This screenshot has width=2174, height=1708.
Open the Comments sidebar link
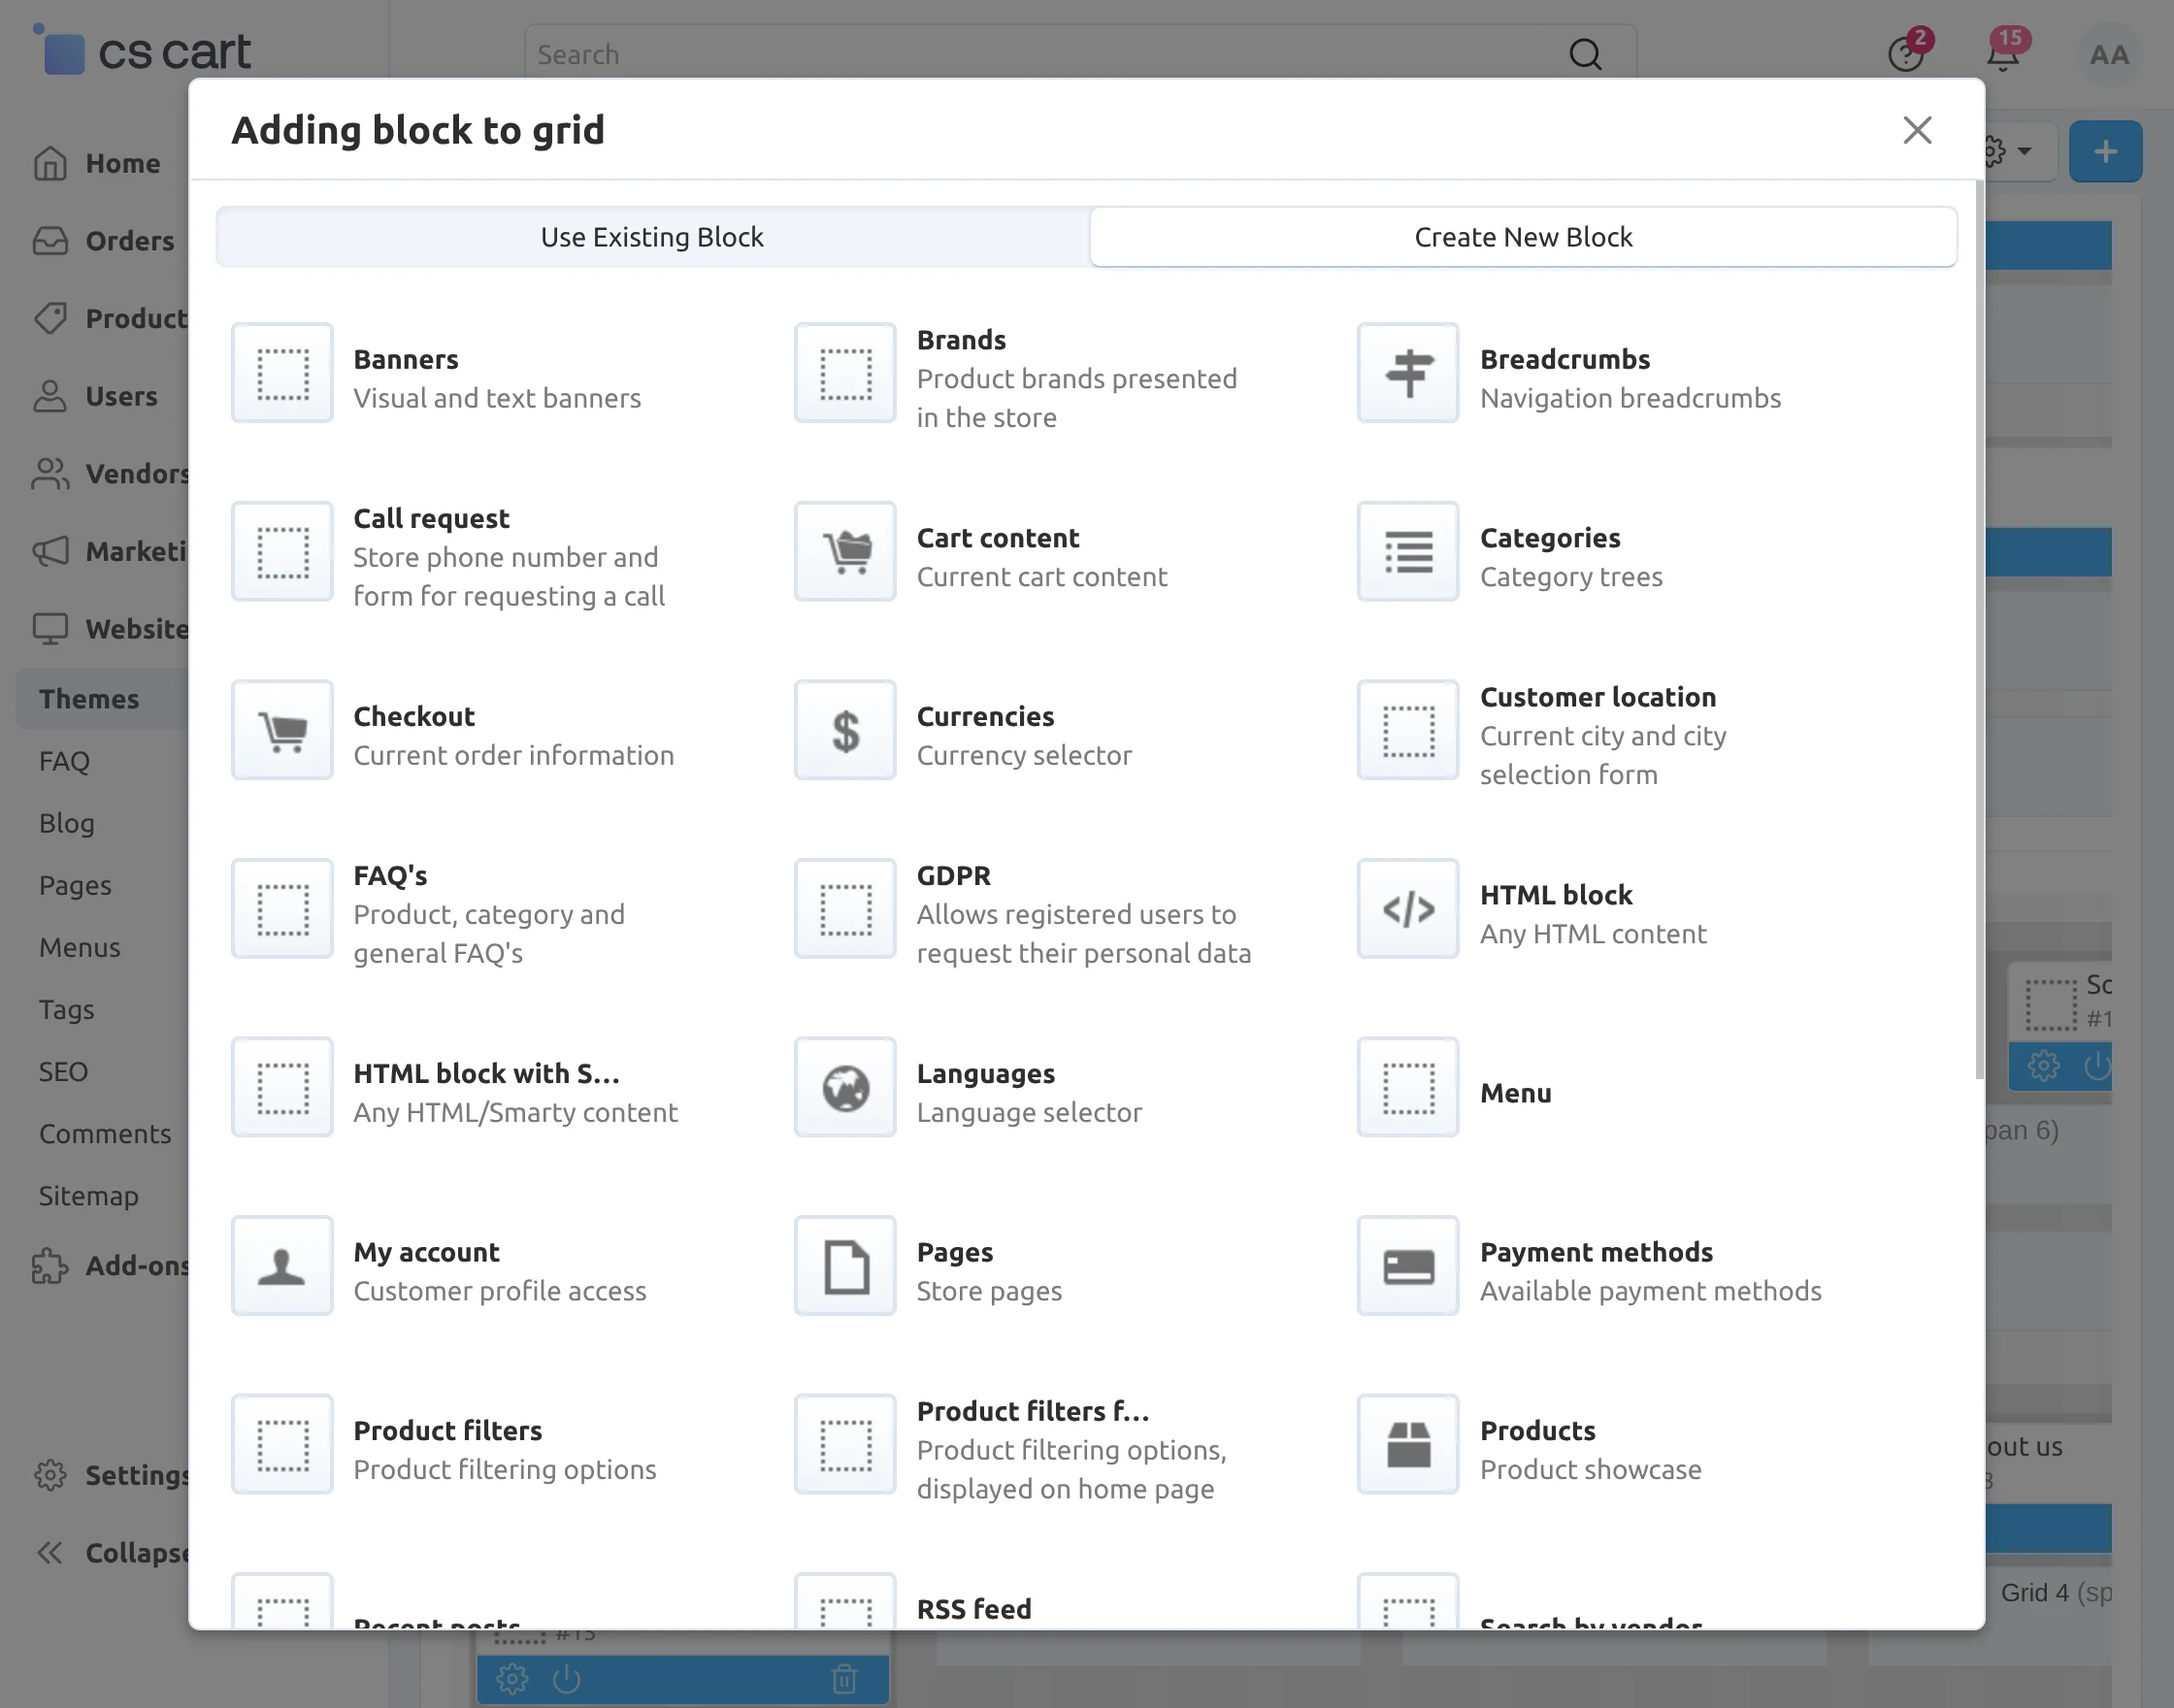pyautogui.click(x=105, y=1133)
